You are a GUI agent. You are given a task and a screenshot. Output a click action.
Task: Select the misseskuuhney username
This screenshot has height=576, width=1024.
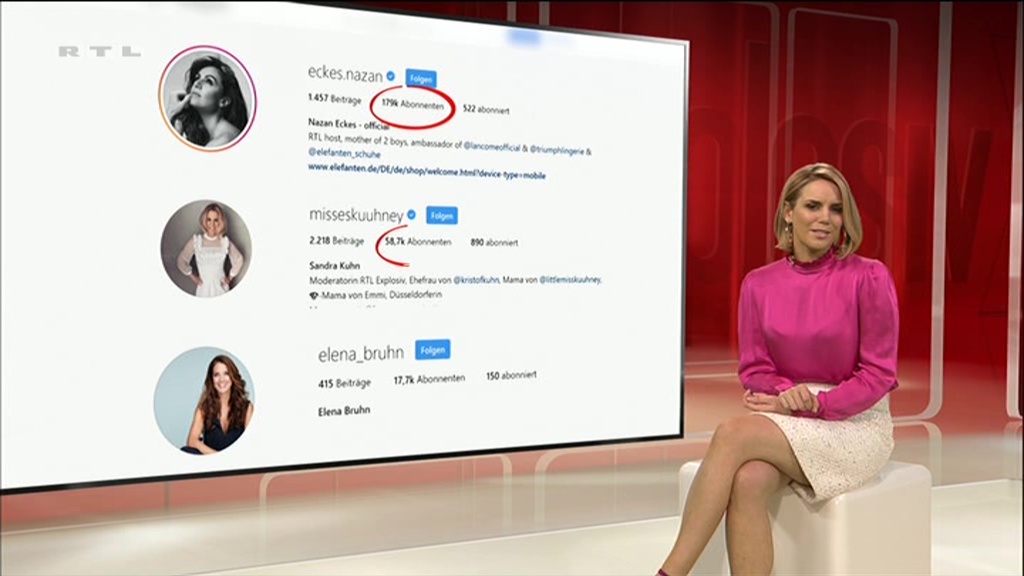pyautogui.click(x=356, y=215)
